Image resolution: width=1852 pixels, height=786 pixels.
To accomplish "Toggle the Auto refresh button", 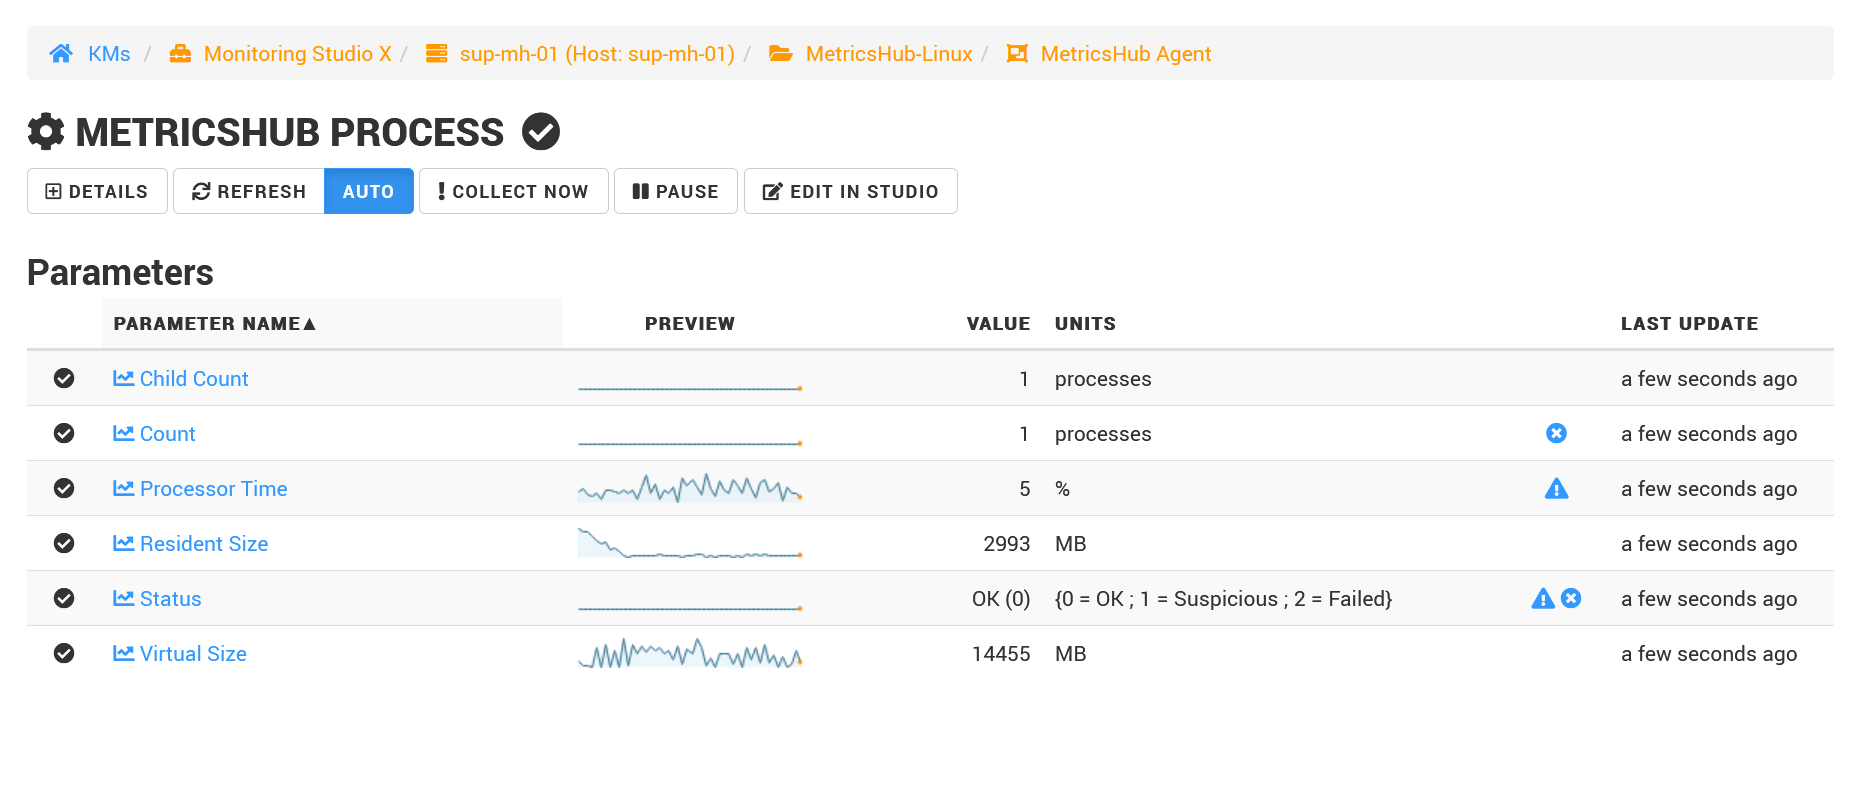I will tap(368, 191).
